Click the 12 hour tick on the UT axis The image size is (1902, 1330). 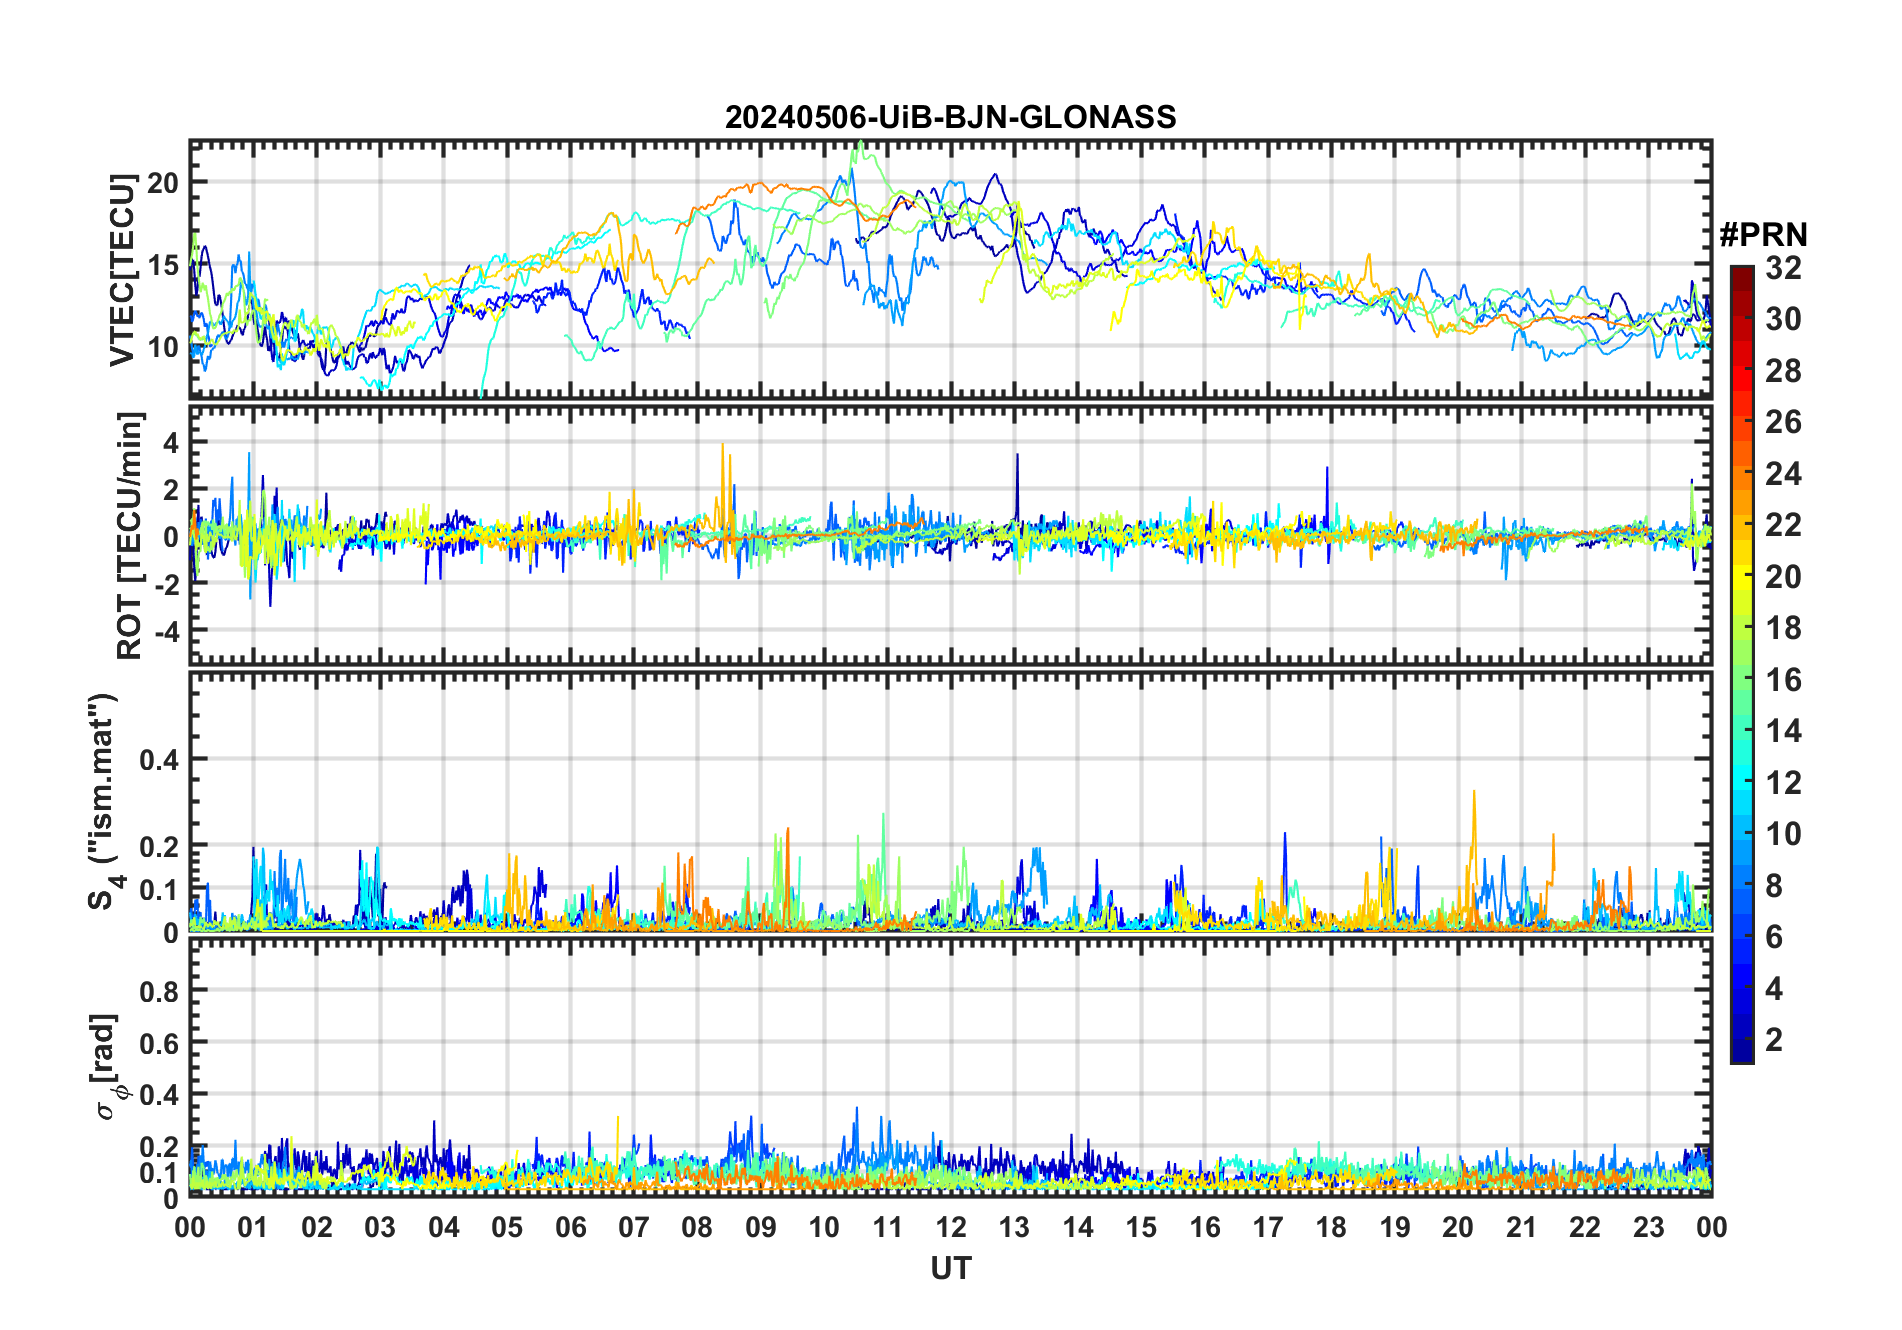tap(950, 1227)
